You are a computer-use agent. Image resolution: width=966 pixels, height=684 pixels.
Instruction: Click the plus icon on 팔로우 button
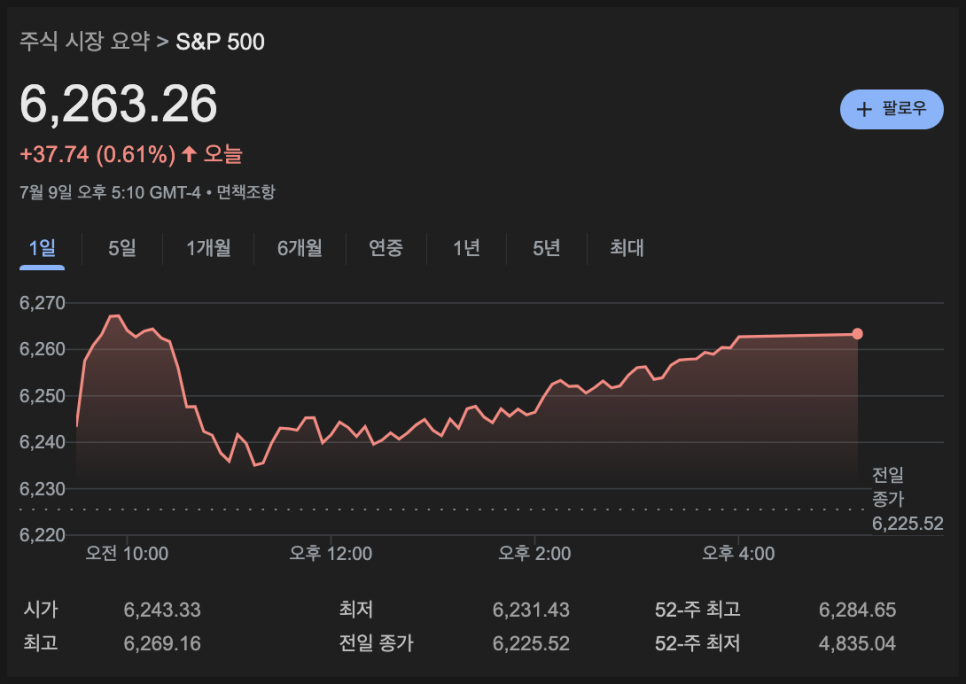point(864,110)
